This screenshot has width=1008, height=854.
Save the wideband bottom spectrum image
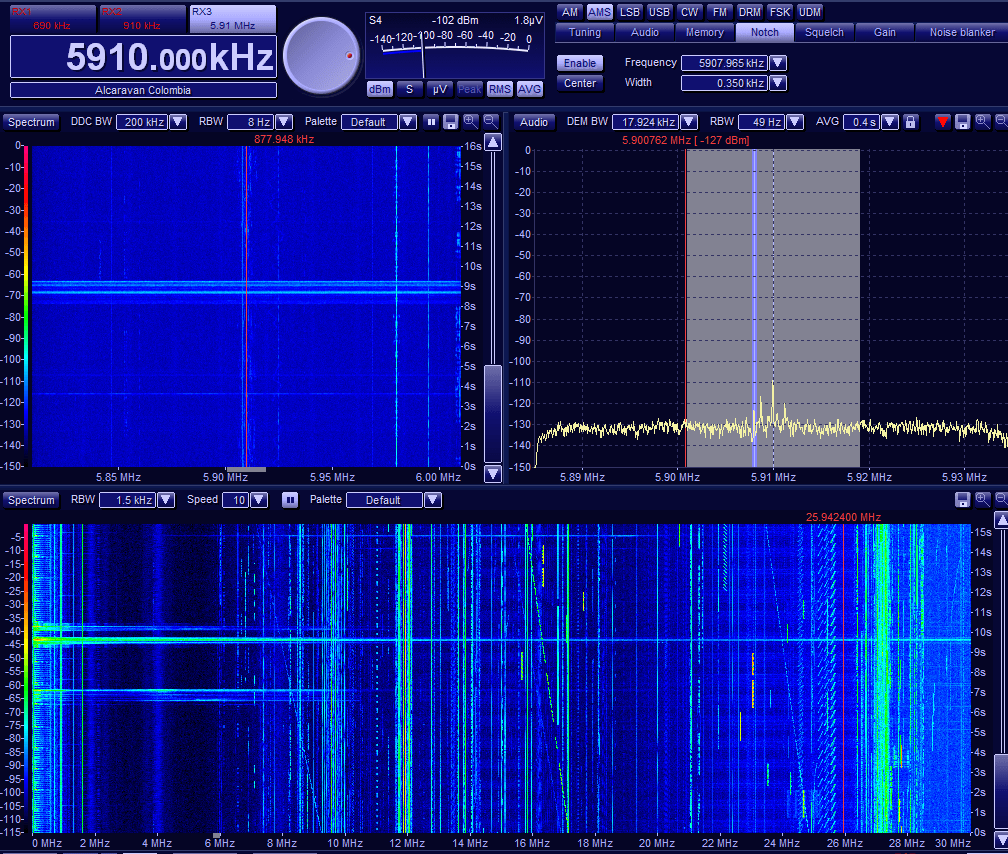(962, 500)
